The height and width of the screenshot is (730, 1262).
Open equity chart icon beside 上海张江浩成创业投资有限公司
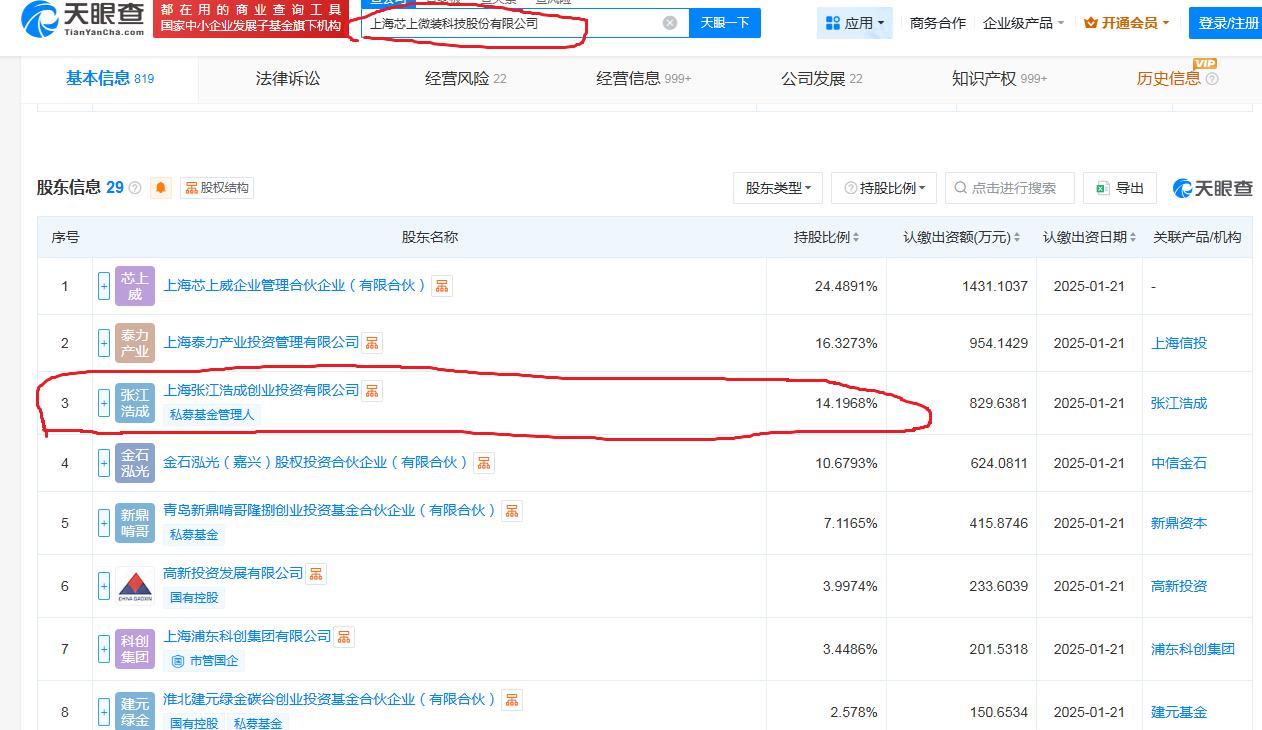point(372,391)
